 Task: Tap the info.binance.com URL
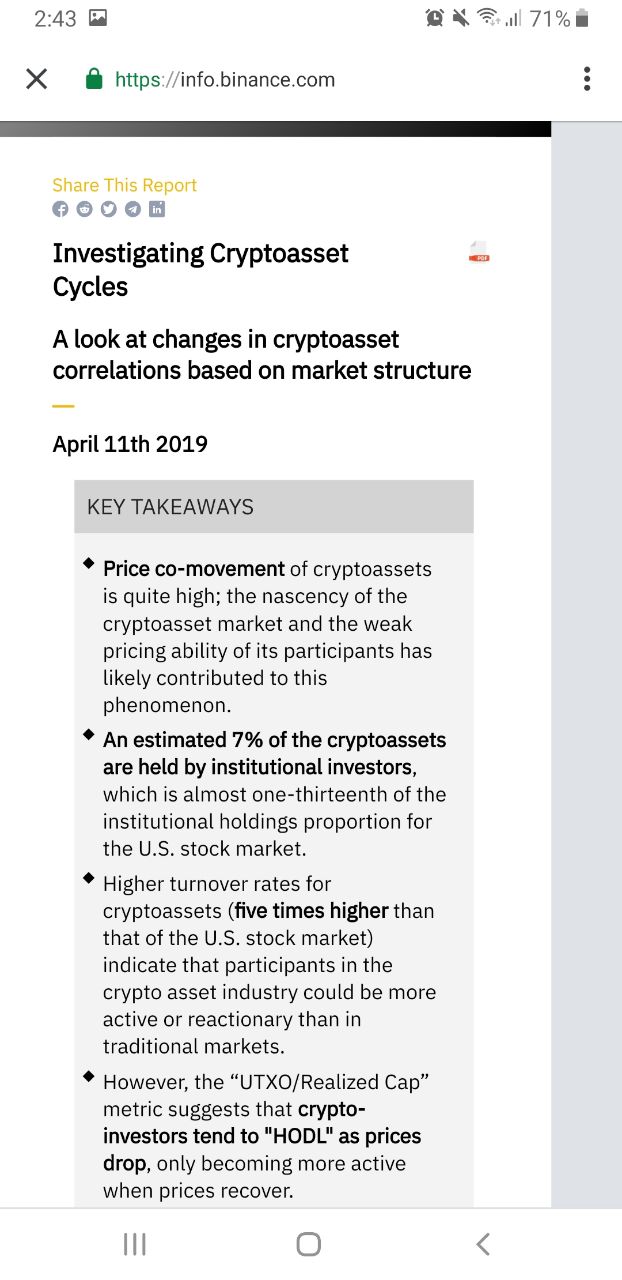pyautogui.click(x=225, y=79)
